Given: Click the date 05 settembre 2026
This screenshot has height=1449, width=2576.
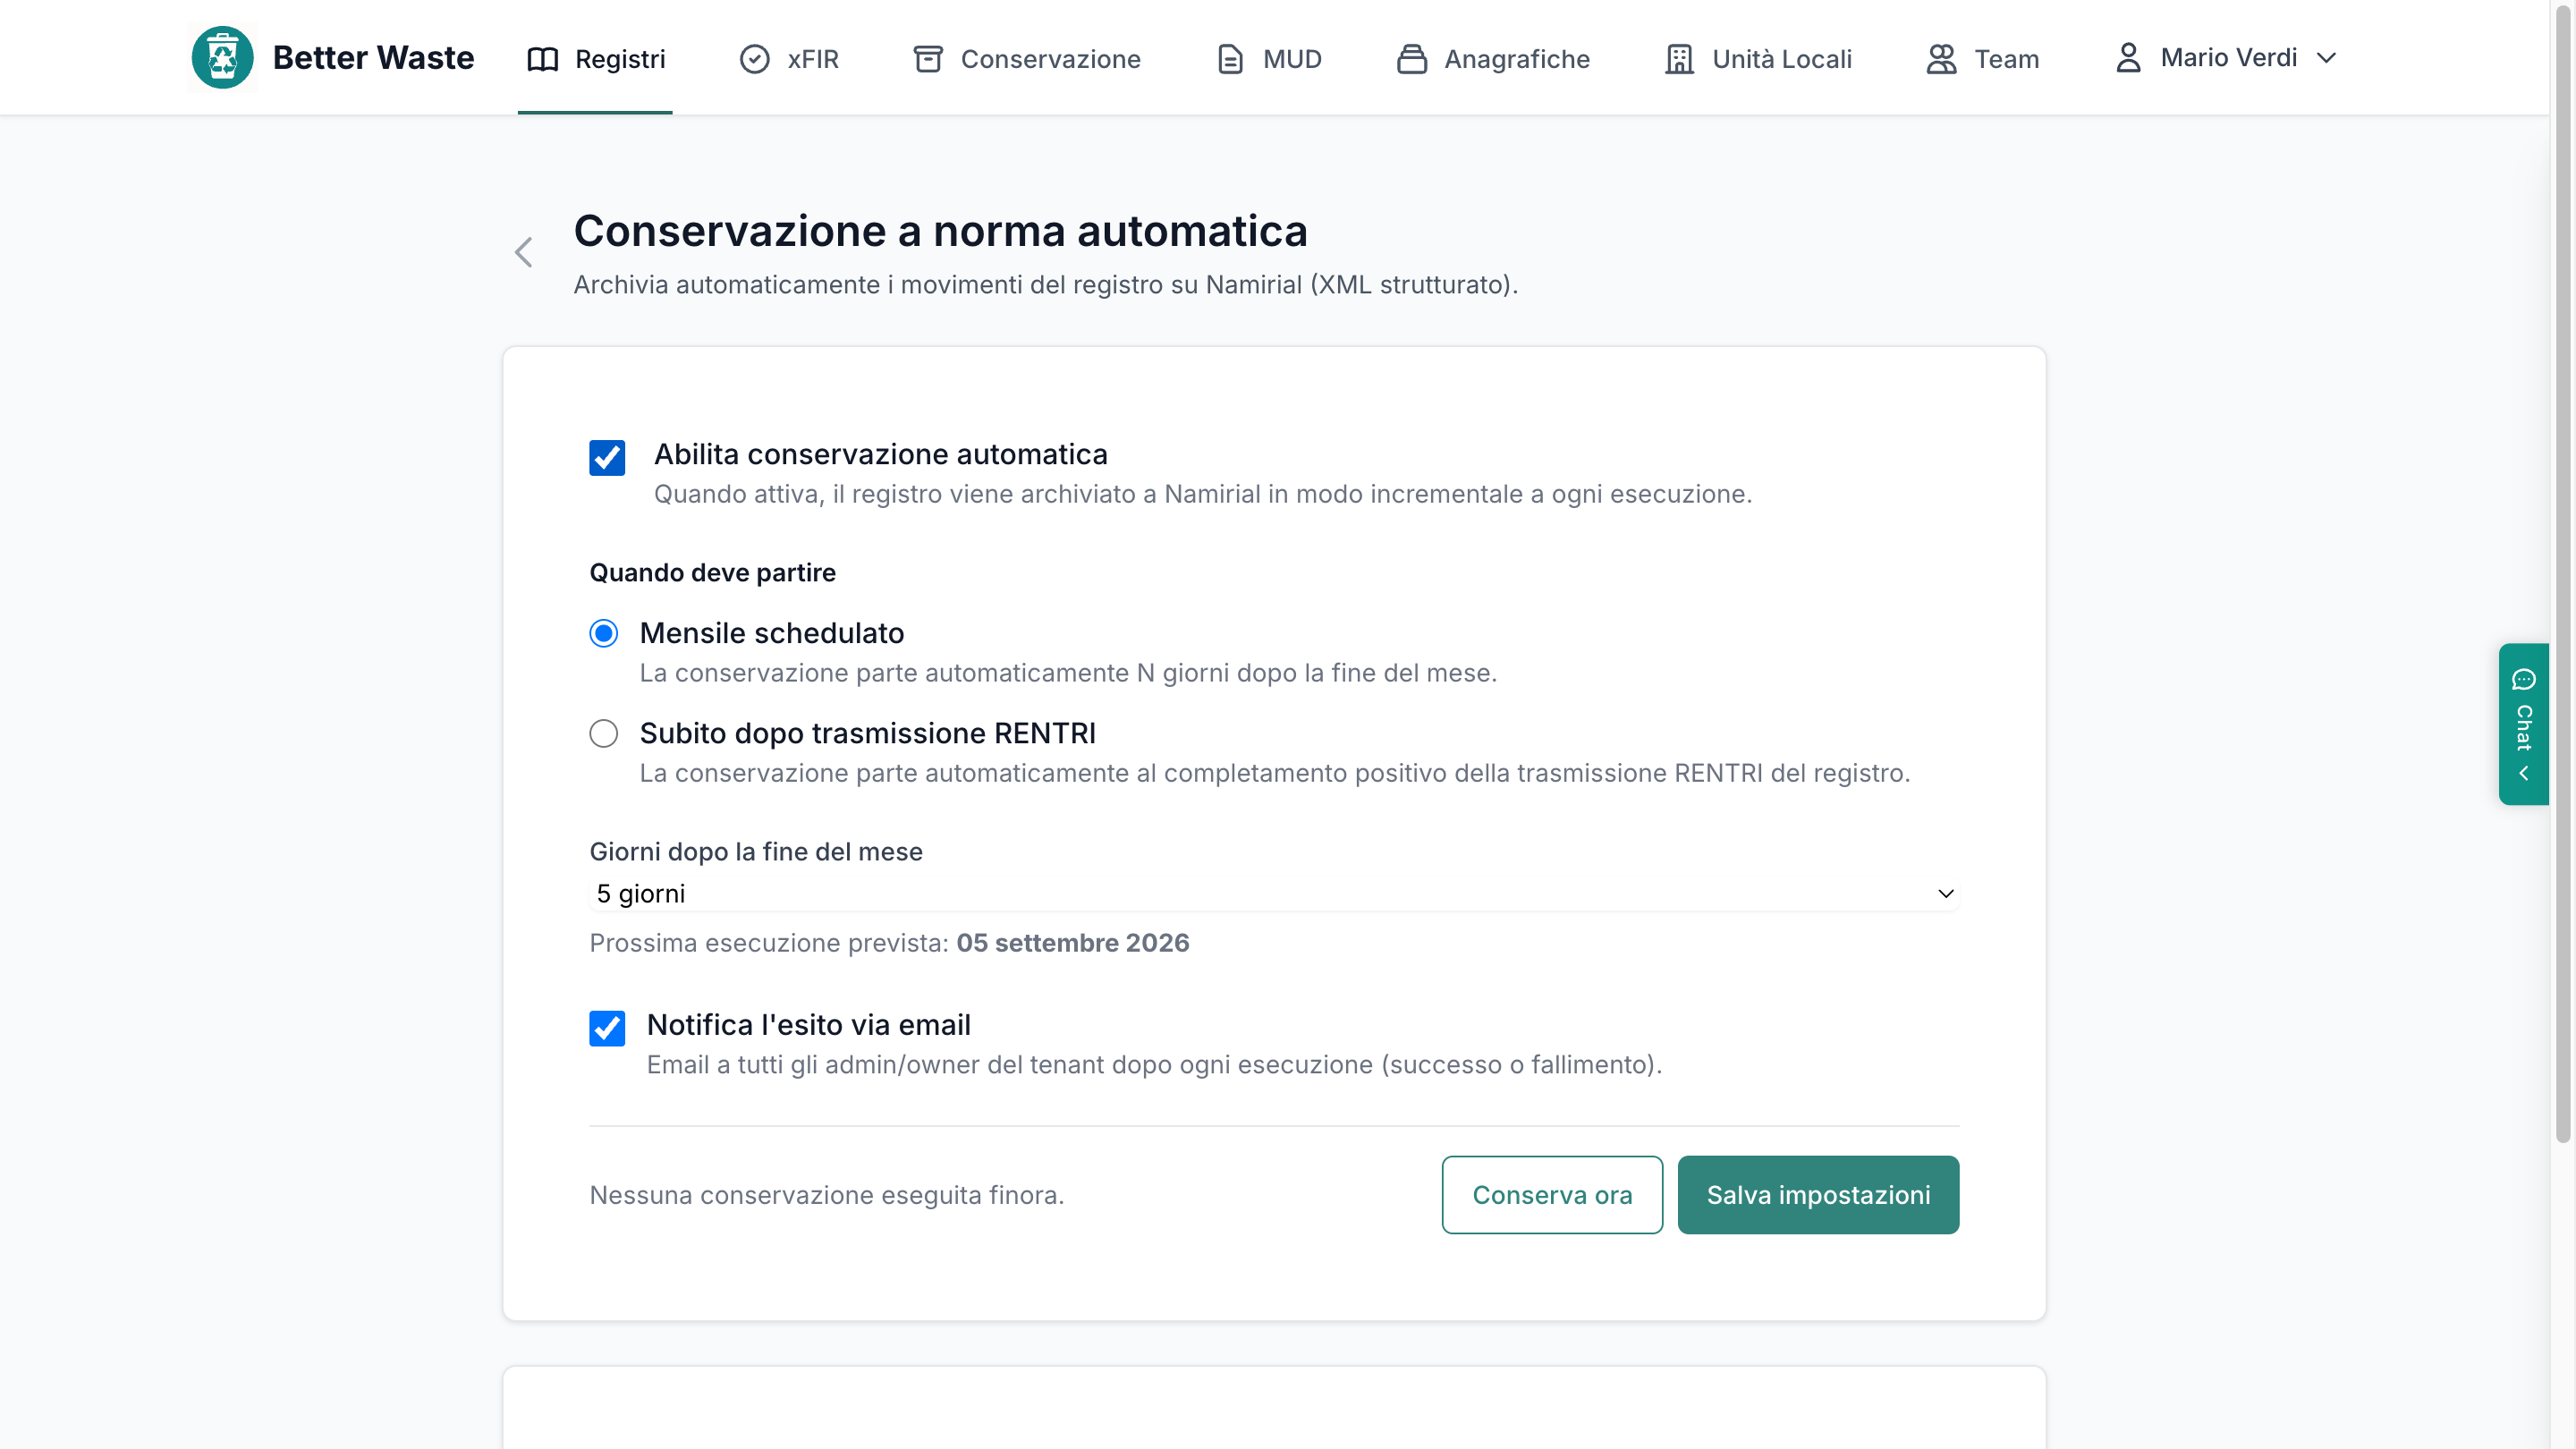Looking at the screenshot, I should [1073, 943].
